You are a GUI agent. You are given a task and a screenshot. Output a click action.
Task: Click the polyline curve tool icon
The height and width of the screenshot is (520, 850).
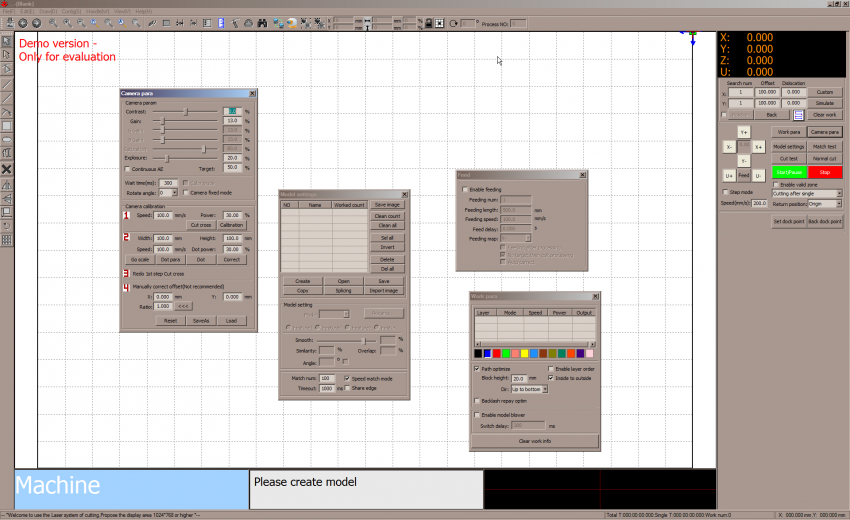[7, 112]
